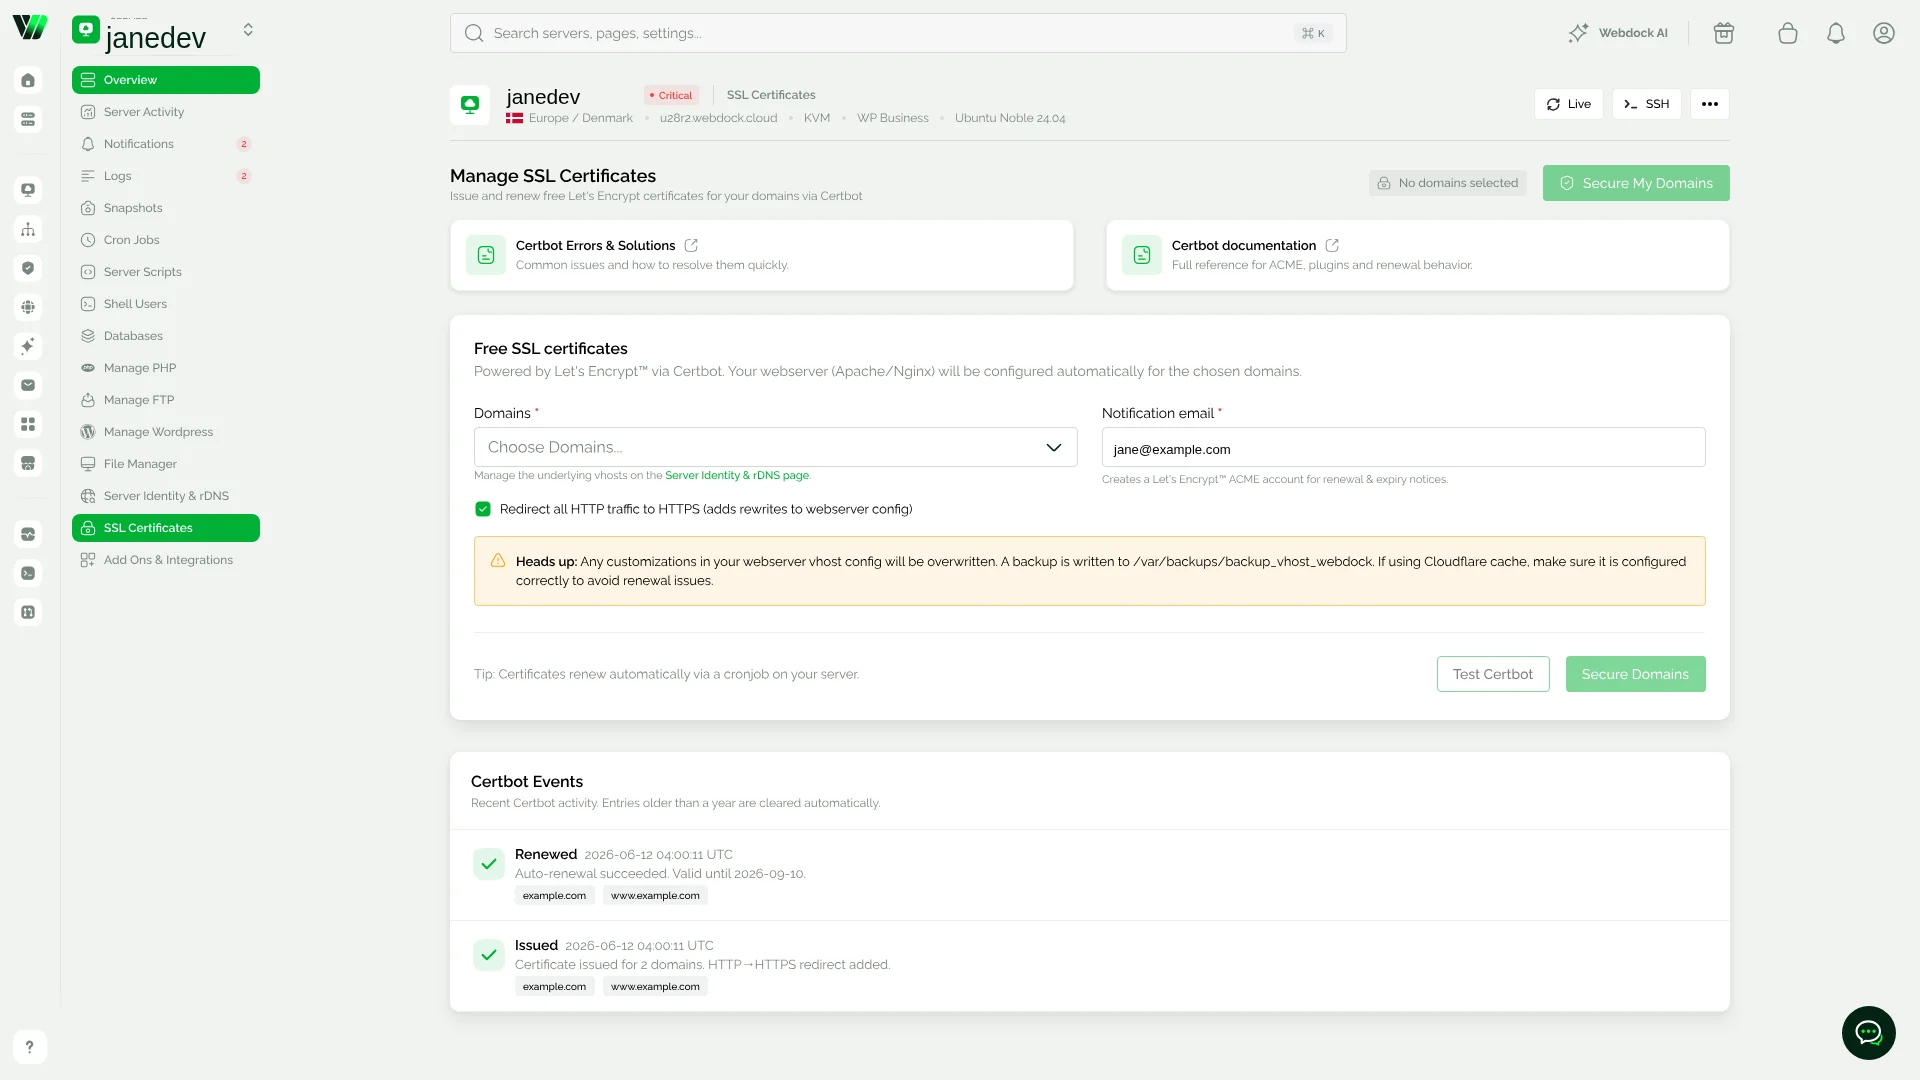Open the live chat bubble
The height and width of the screenshot is (1080, 1920).
click(x=1868, y=1033)
